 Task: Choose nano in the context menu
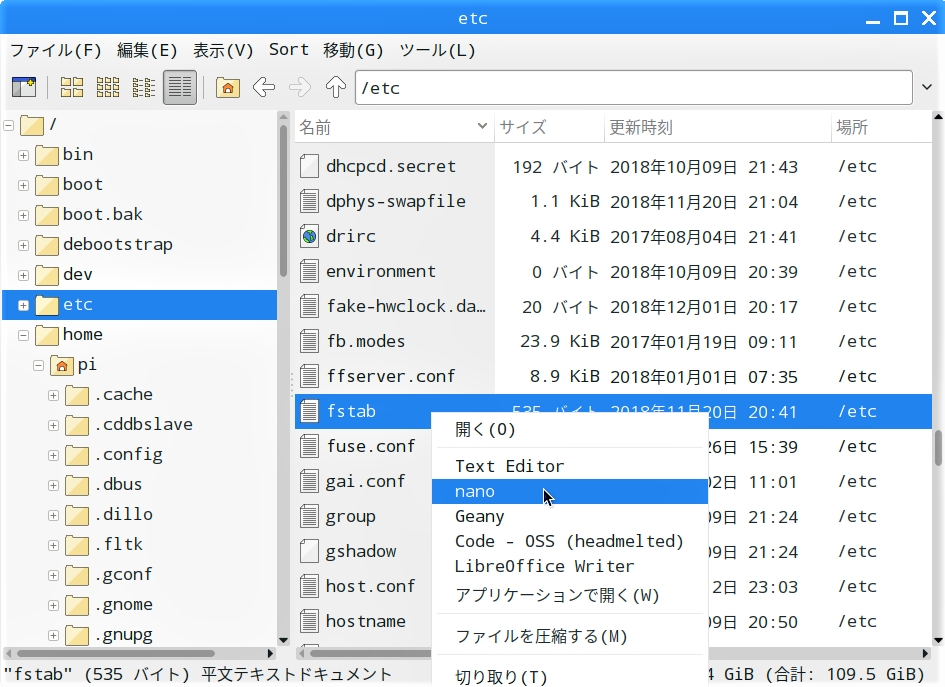pos(570,492)
